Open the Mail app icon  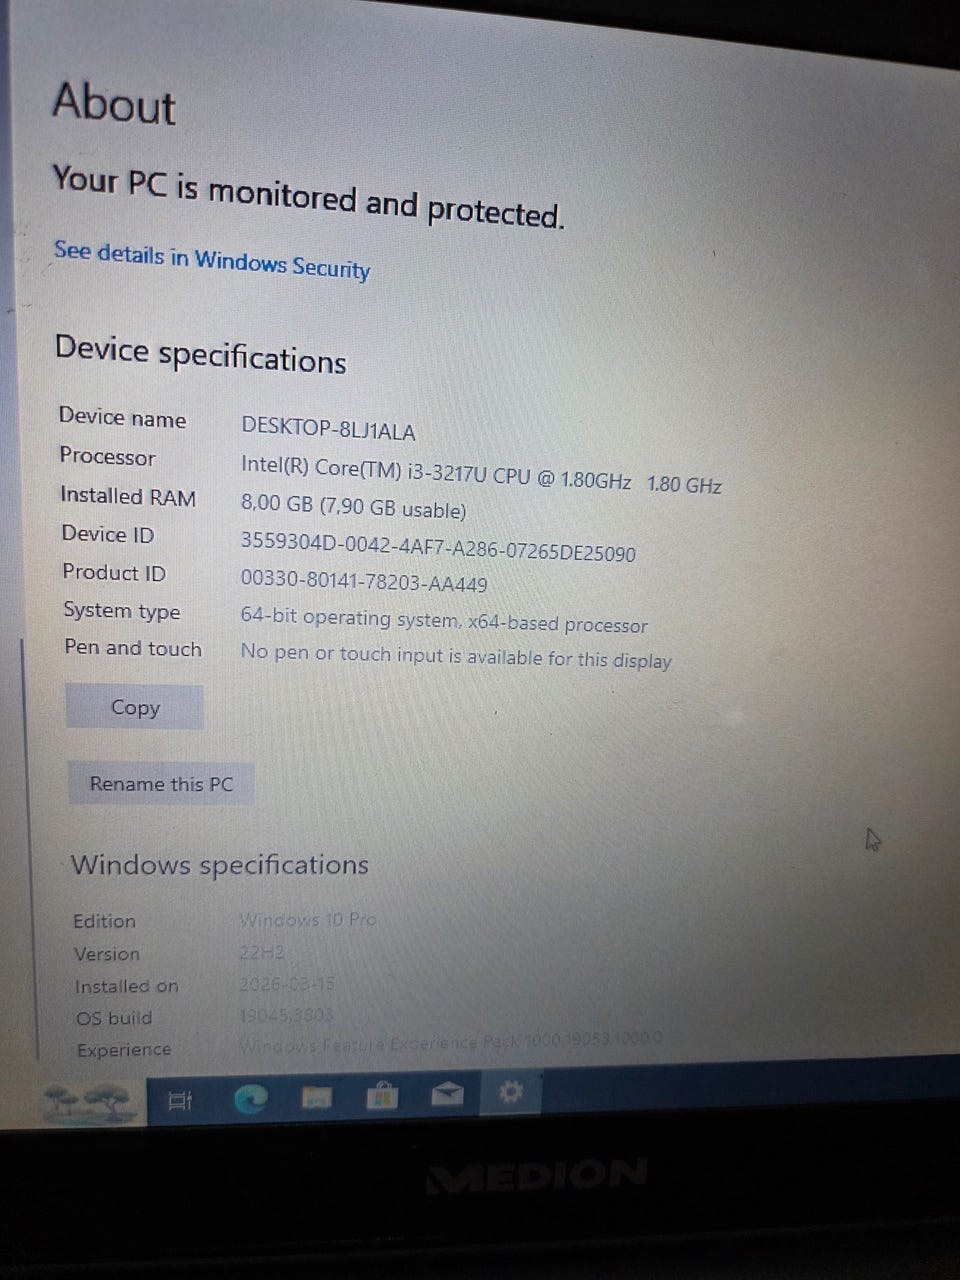click(x=447, y=1094)
